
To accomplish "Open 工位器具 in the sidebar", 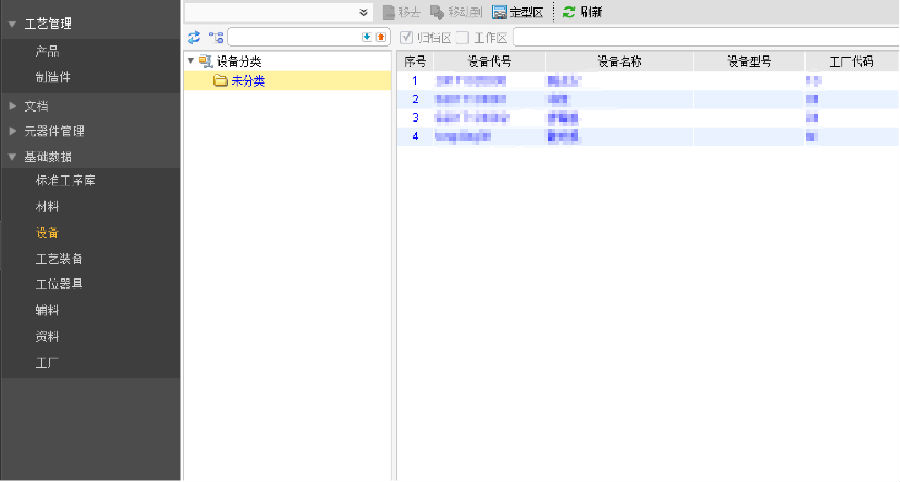I will [x=59, y=284].
